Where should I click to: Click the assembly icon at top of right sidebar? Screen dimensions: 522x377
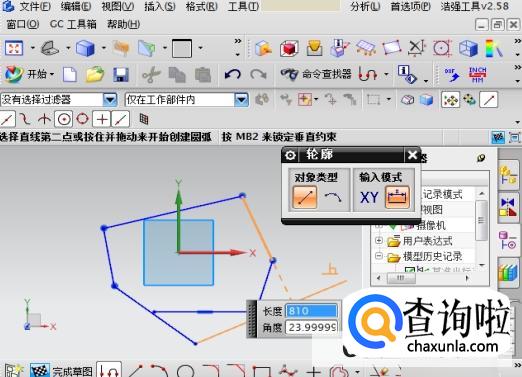tap(508, 175)
